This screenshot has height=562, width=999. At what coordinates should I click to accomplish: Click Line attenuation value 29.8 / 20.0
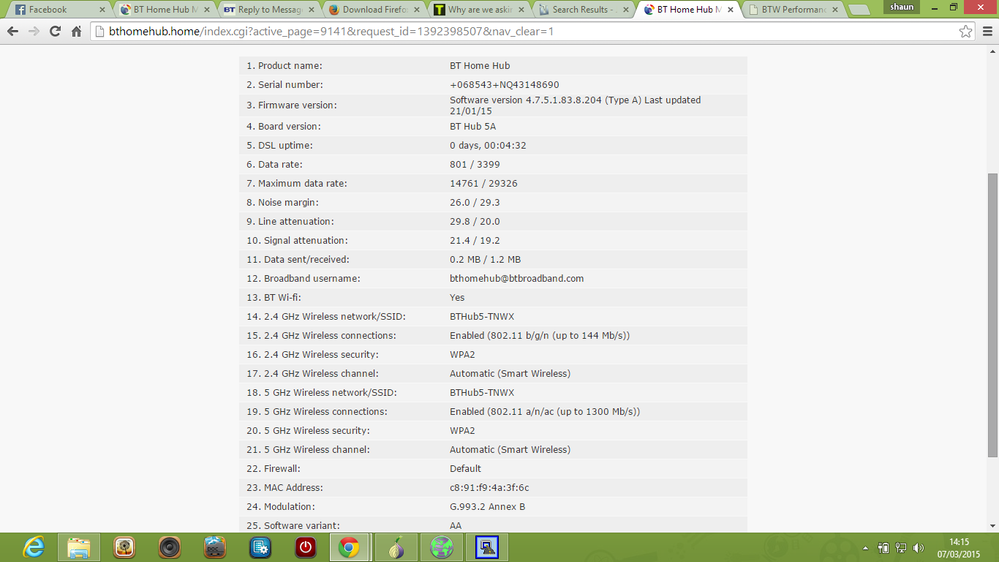click(x=475, y=222)
